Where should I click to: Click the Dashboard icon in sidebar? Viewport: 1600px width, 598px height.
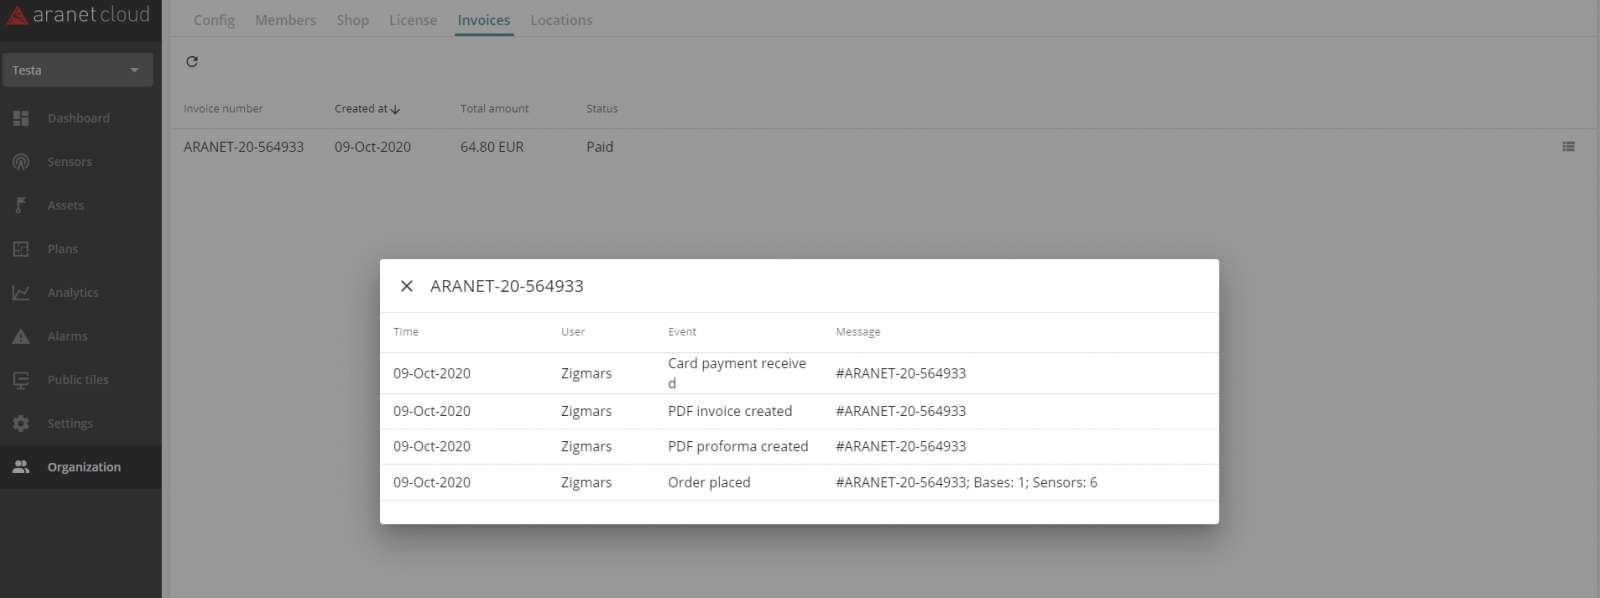21,118
